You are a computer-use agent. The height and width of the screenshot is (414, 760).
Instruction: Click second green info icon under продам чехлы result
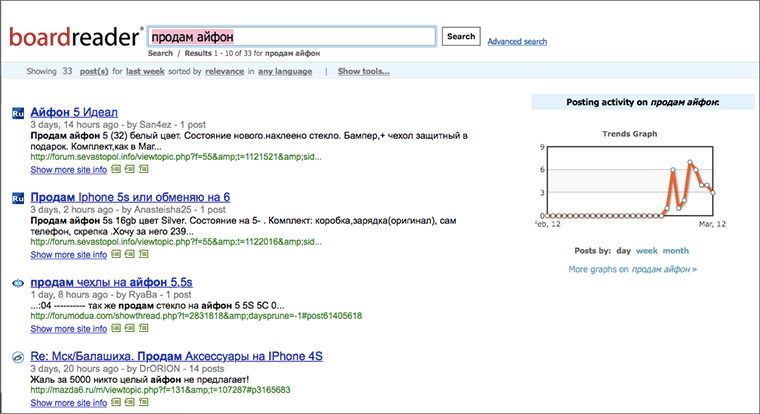[x=129, y=328]
